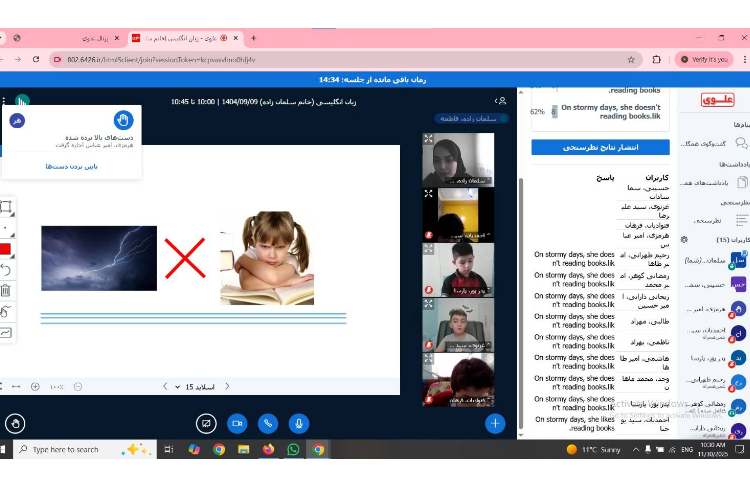Image resolution: width=750 pixels, height=480 pixels.
Task: Open the blue plus actions menu
Action: (495, 423)
